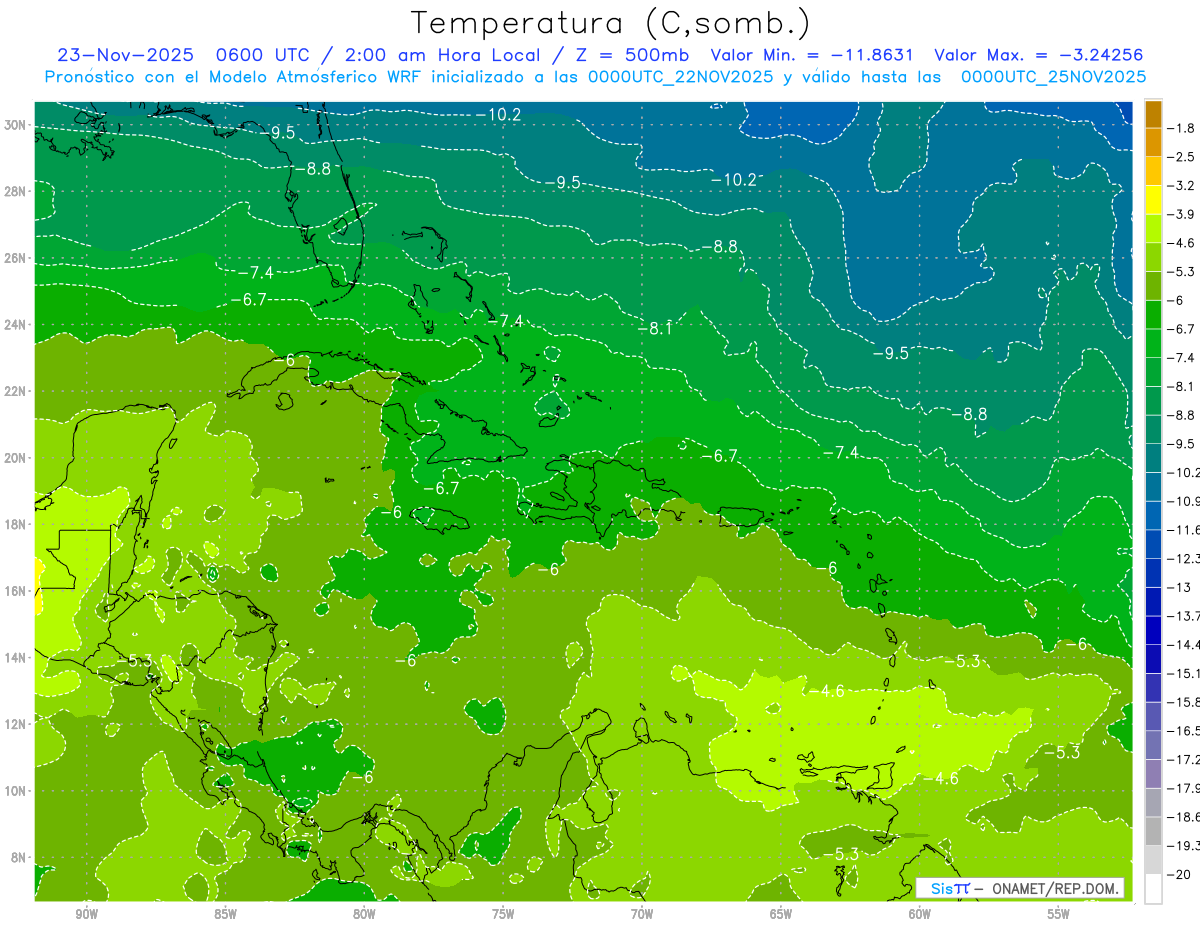
Task: Click the '2:00 am Hora Local' text
Action: pos(442,55)
